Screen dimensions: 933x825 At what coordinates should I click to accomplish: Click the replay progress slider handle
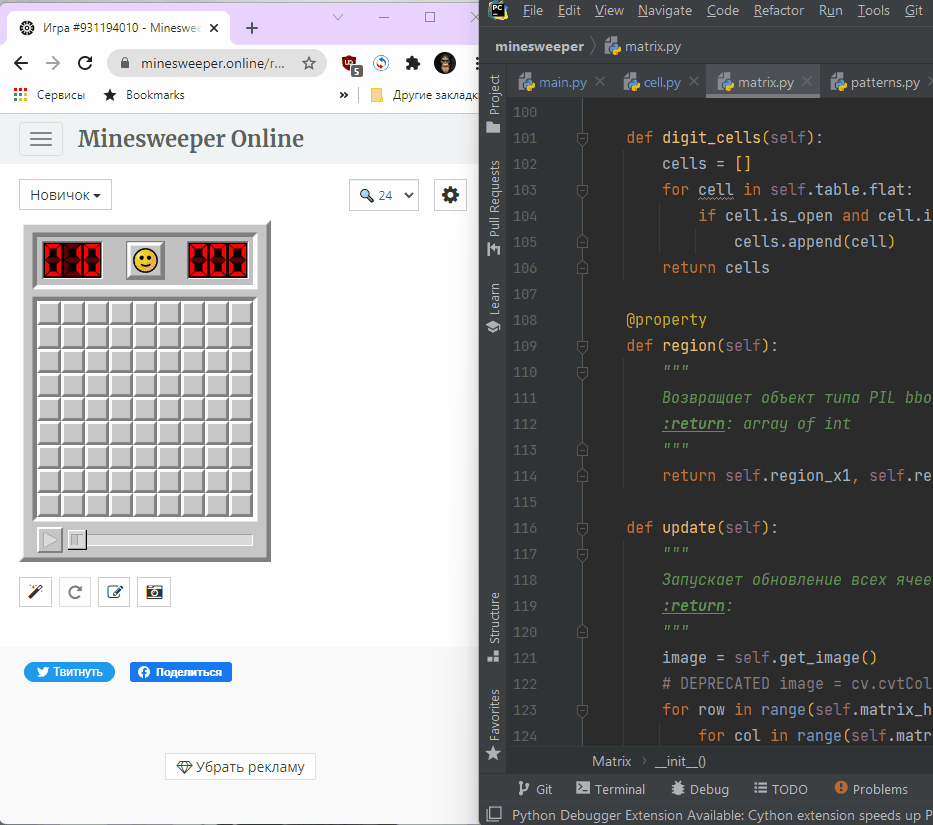click(77, 540)
